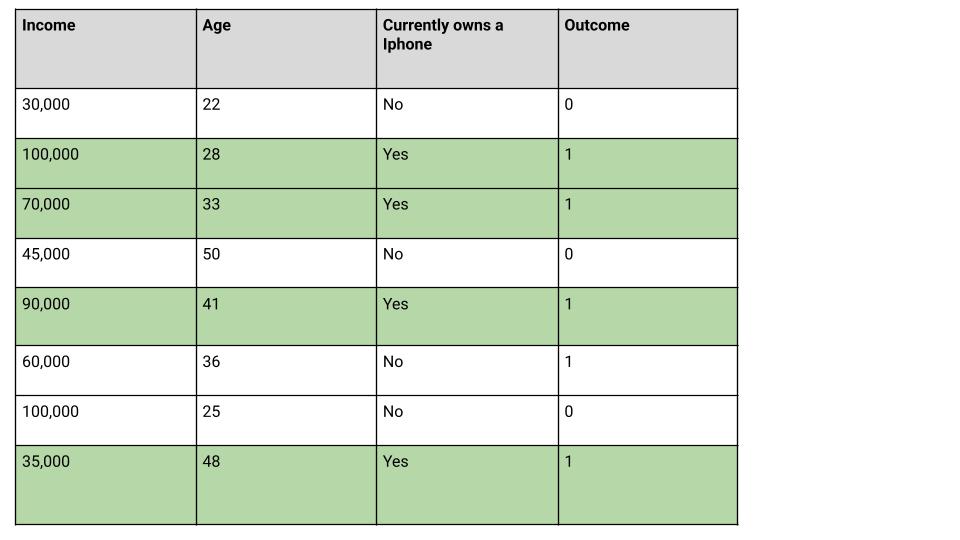Click the cell showing age 25
The width and height of the screenshot is (960, 540).
tap(287, 421)
